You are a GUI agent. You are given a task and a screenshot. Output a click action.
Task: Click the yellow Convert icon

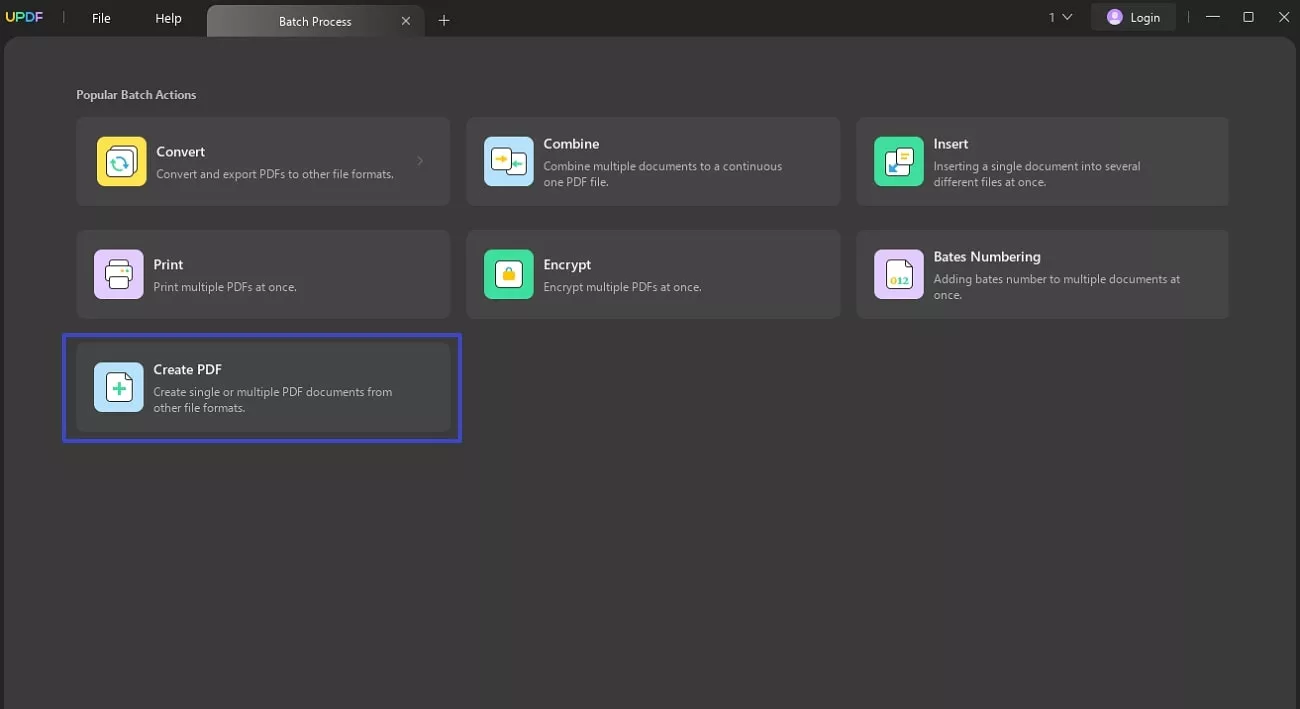121,162
